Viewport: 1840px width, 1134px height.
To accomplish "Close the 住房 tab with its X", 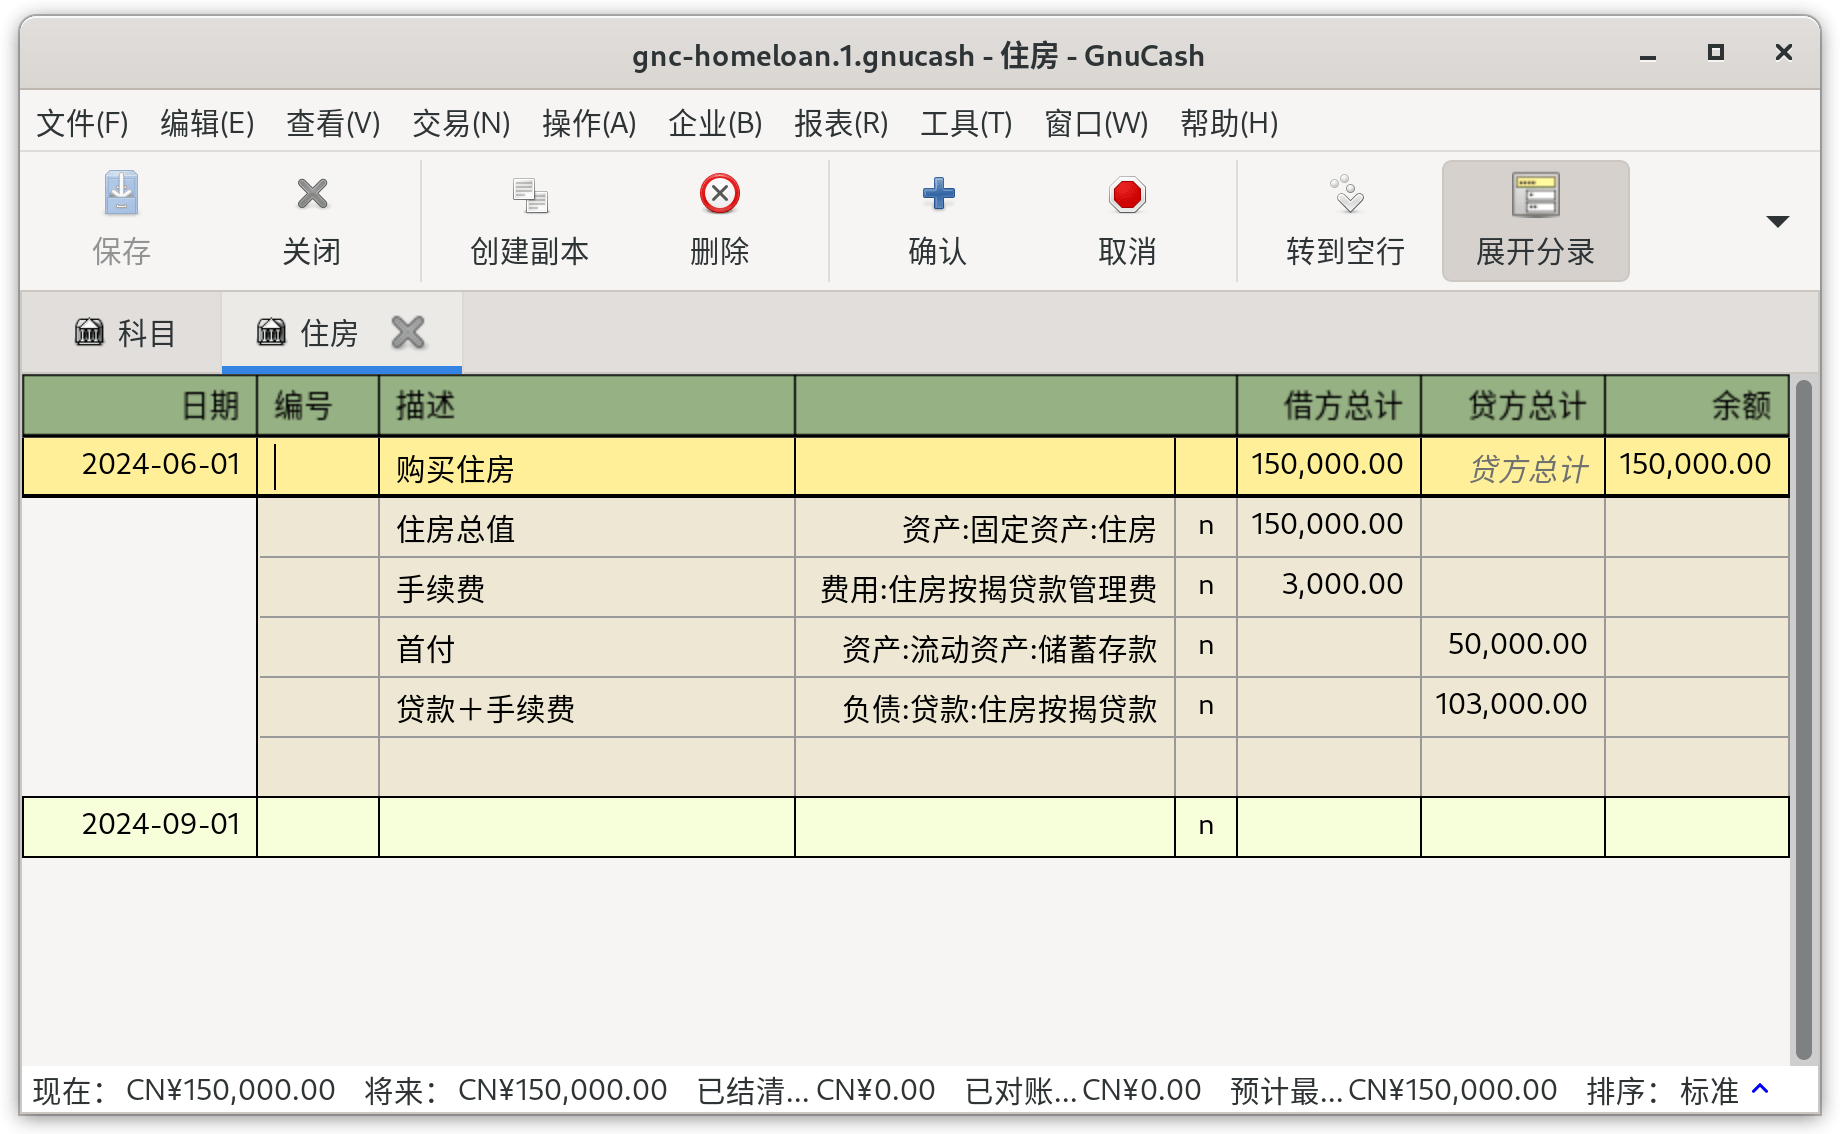I will pyautogui.click(x=408, y=332).
